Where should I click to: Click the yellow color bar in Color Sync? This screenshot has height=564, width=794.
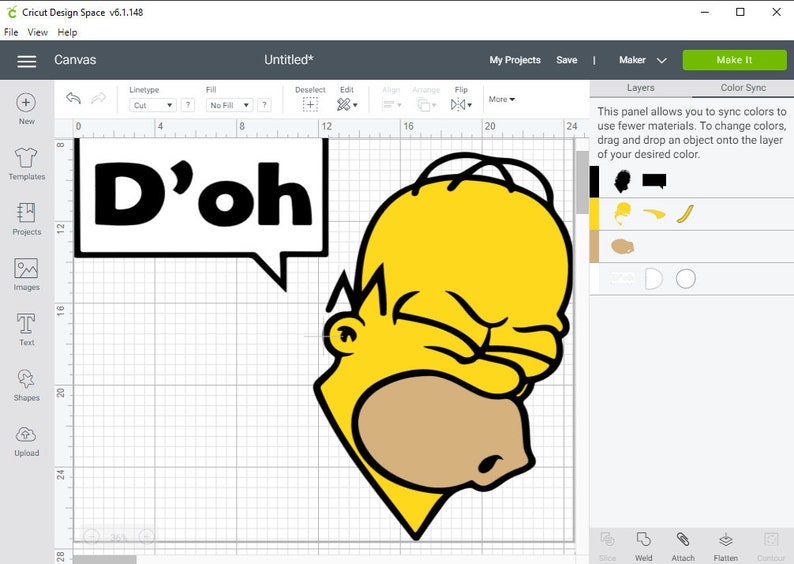pyautogui.click(x=594, y=214)
